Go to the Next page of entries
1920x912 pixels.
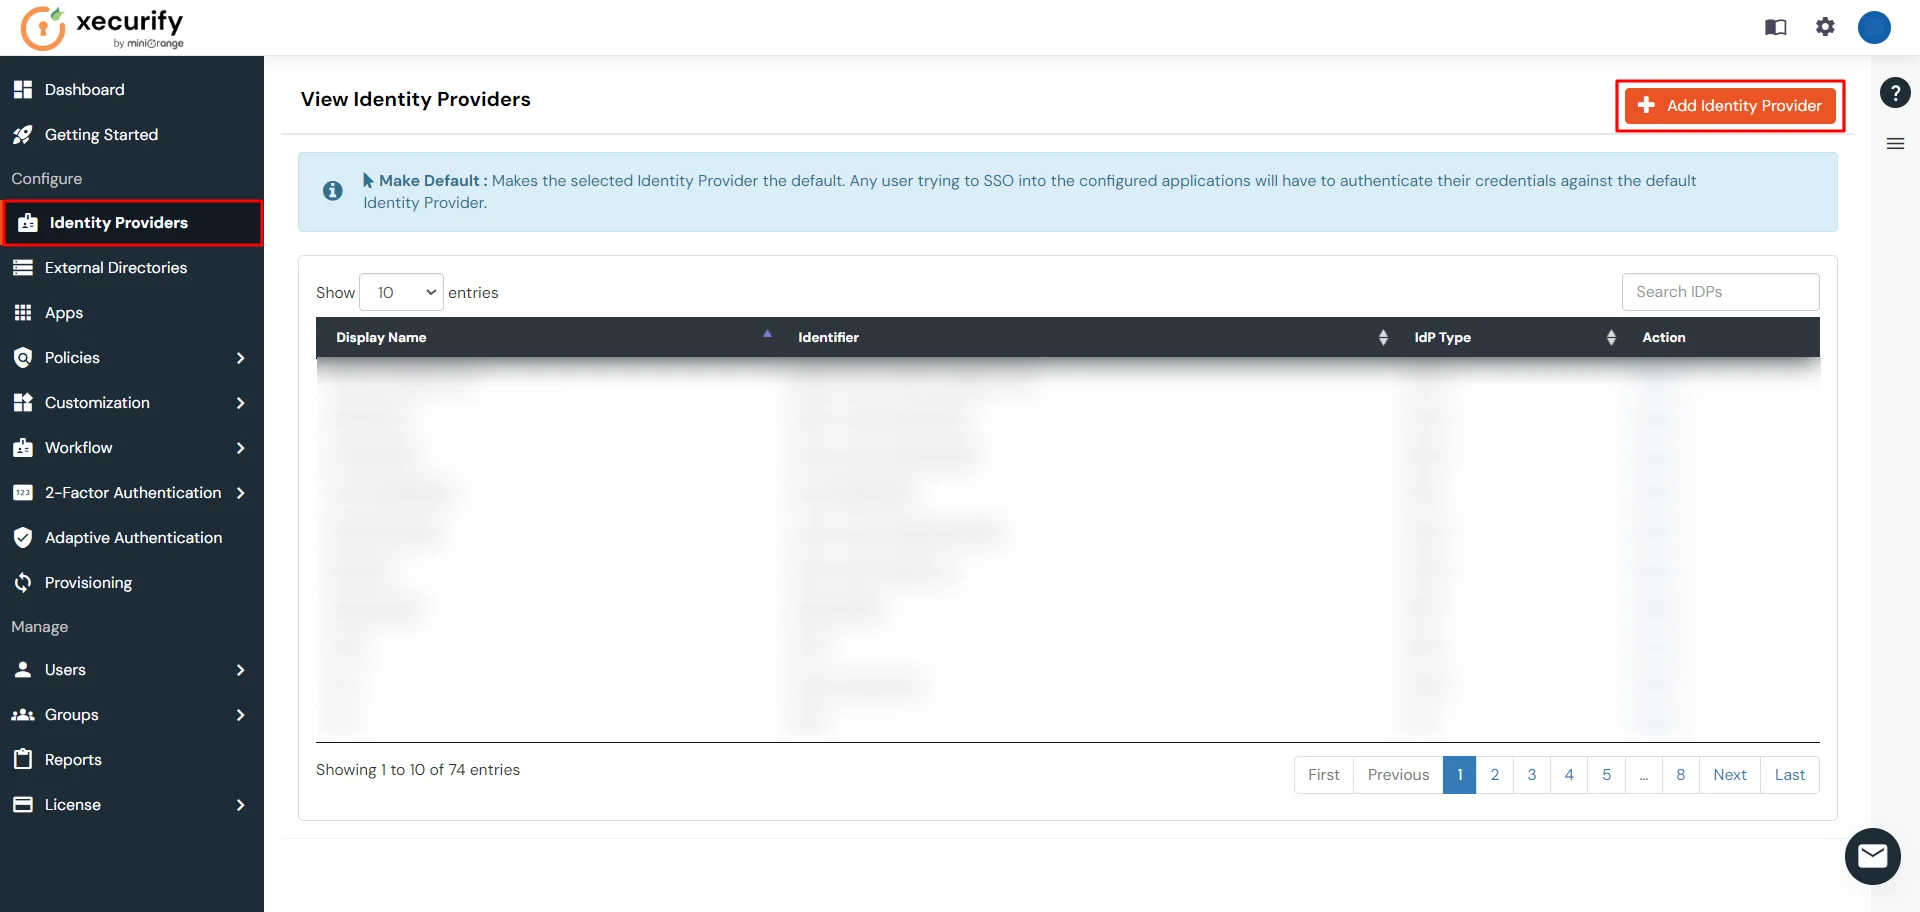(1730, 774)
